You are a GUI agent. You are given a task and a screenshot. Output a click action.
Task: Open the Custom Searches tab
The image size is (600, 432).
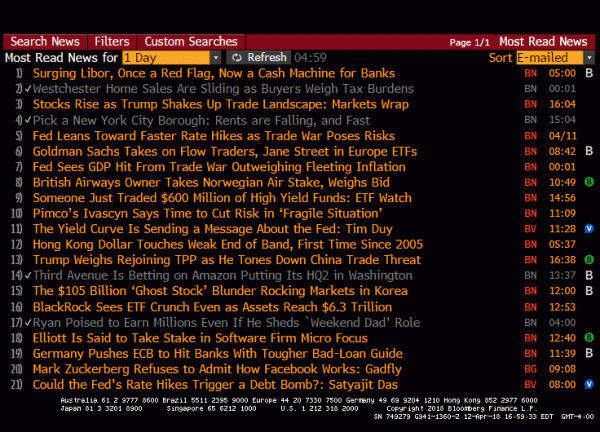(x=191, y=41)
